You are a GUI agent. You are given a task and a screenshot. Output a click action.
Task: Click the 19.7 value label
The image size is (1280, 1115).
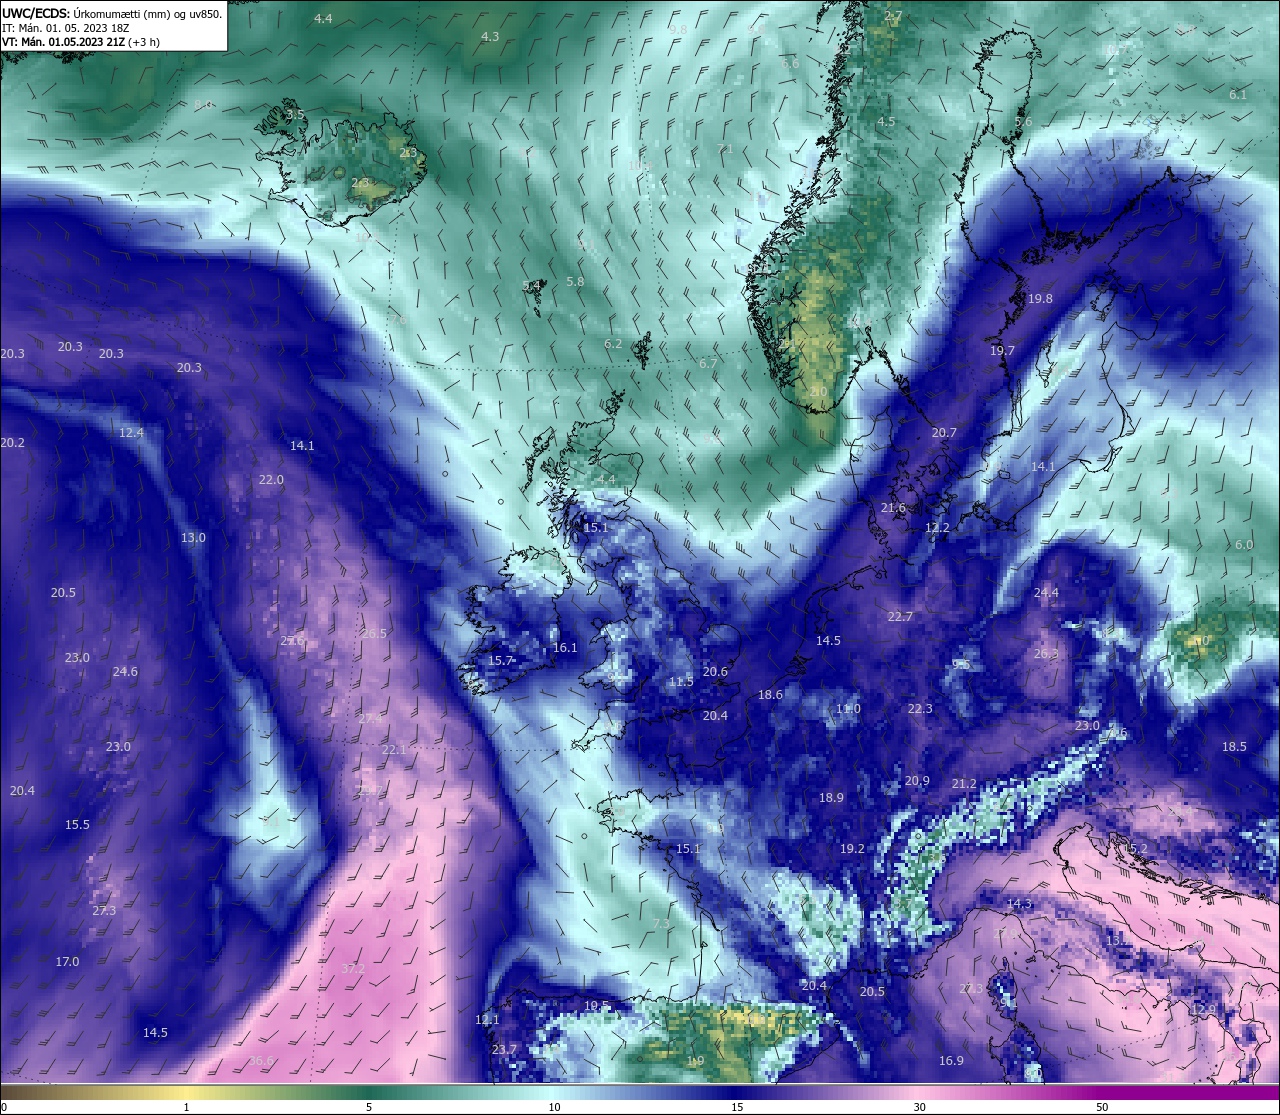click(1002, 350)
